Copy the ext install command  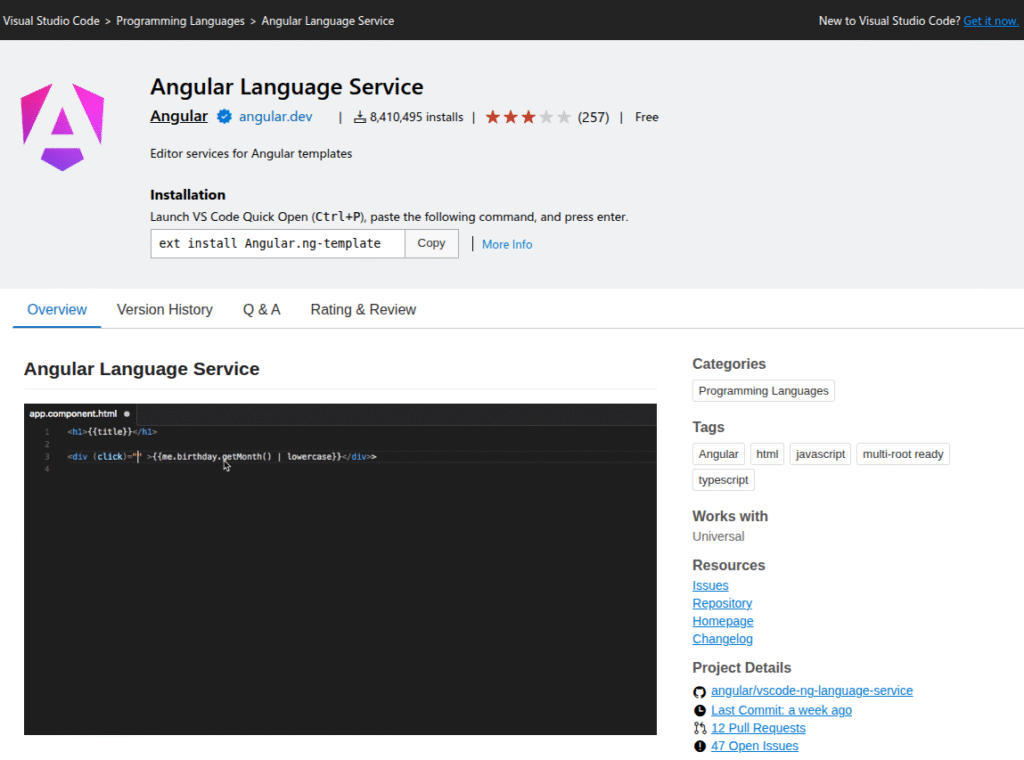[432, 244]
